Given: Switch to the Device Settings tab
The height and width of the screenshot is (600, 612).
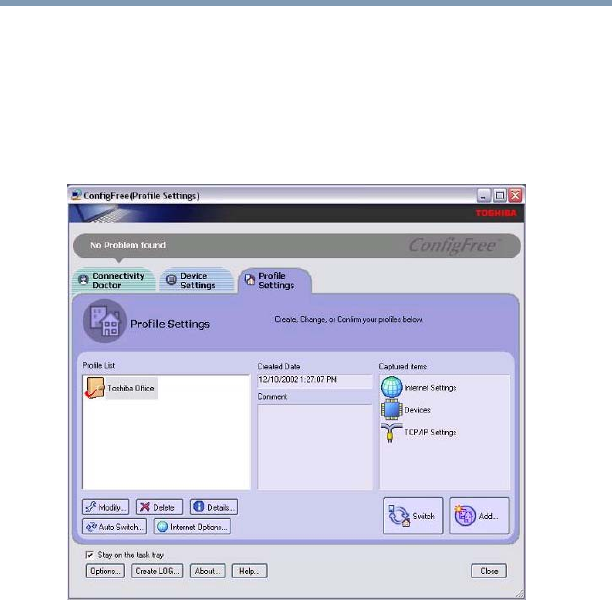Looking at the screenshot, I should click(x=197, y=280).
